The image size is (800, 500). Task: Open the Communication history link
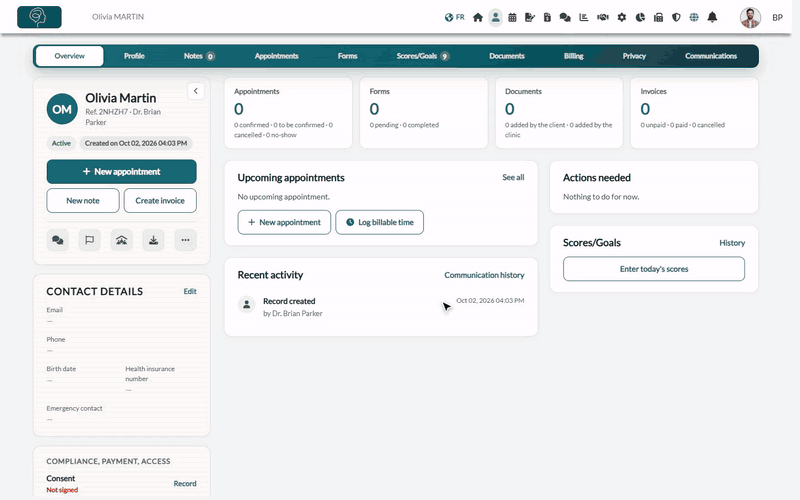tap(484, 275)
